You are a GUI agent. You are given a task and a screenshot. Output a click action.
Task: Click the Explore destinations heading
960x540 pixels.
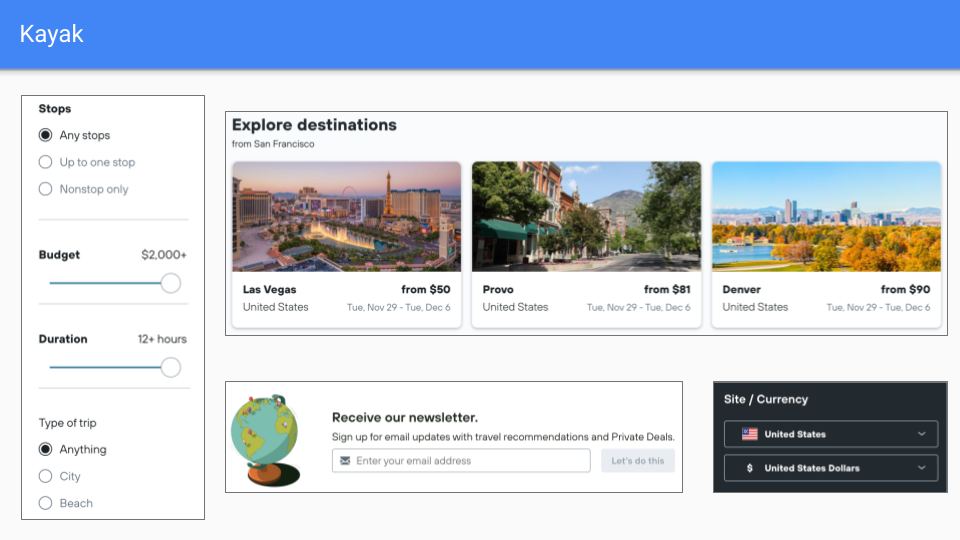point(314,125)
